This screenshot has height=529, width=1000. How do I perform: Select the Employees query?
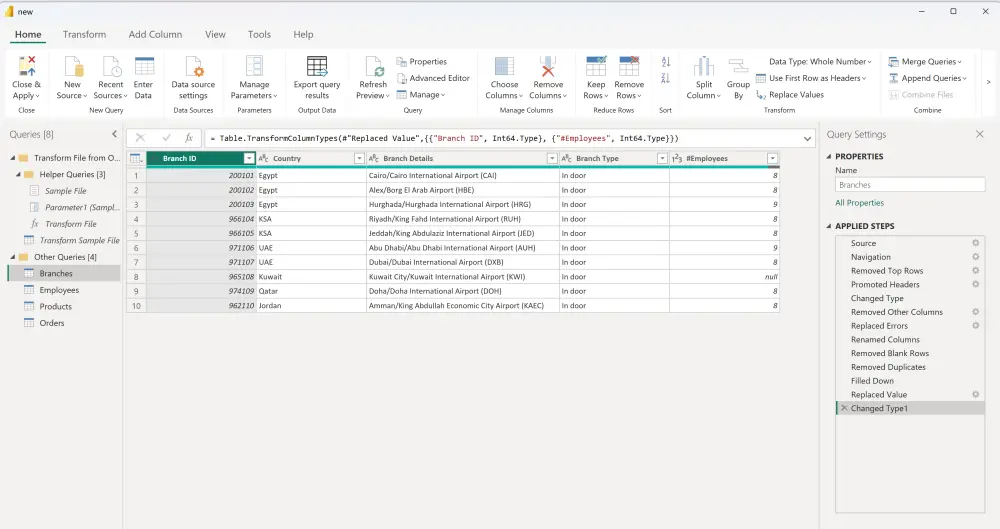click(x=59, y=290)
